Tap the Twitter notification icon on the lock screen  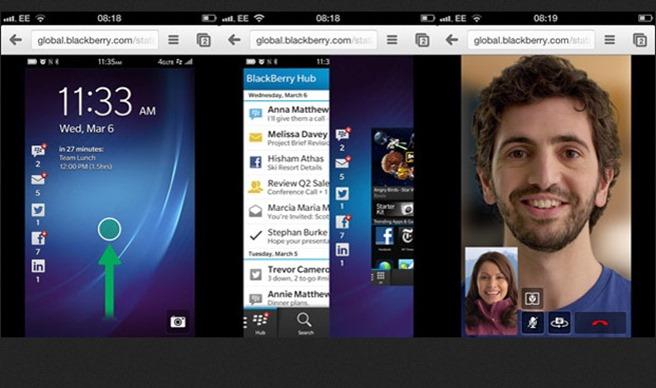pyautogui.click(x=38, y=210)
